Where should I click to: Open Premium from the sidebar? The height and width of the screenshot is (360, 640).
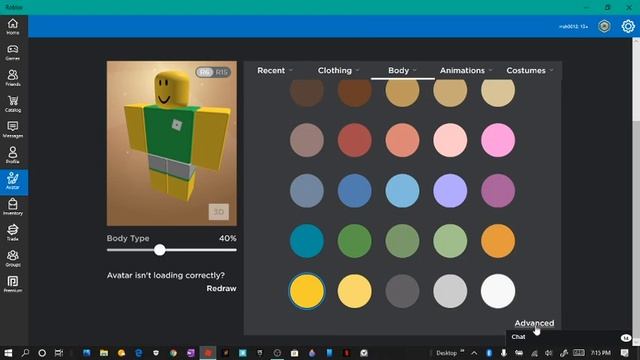13,284
